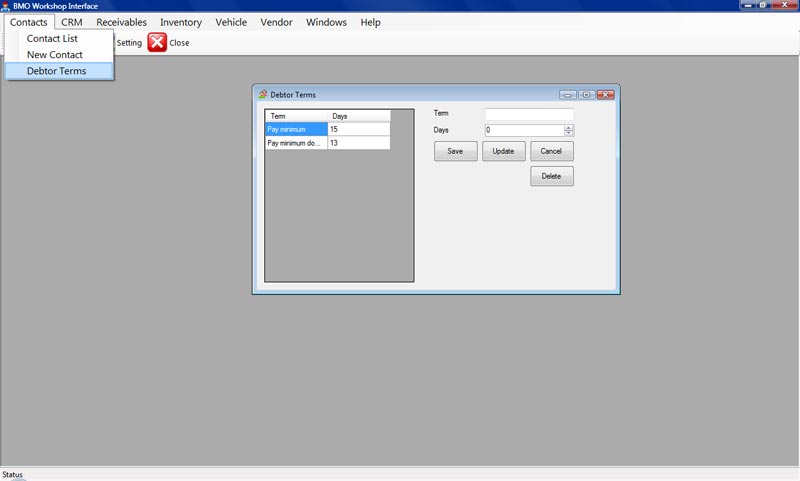Open the Help menu

370,22
